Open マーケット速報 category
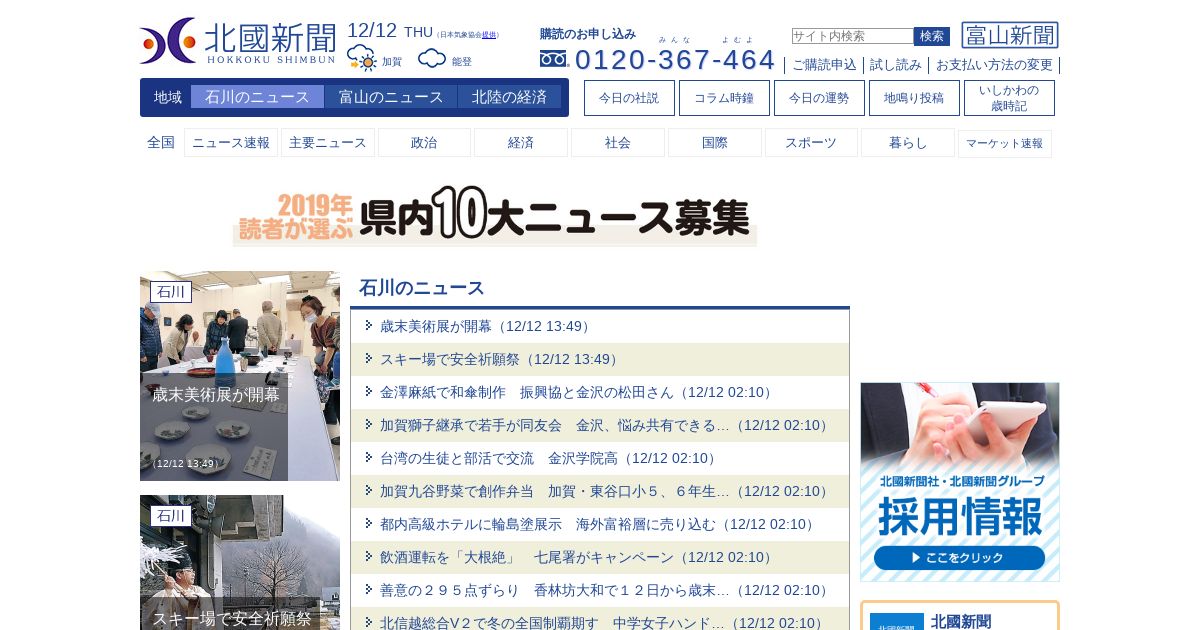The image size is (1200, 630). (1005, 143)
